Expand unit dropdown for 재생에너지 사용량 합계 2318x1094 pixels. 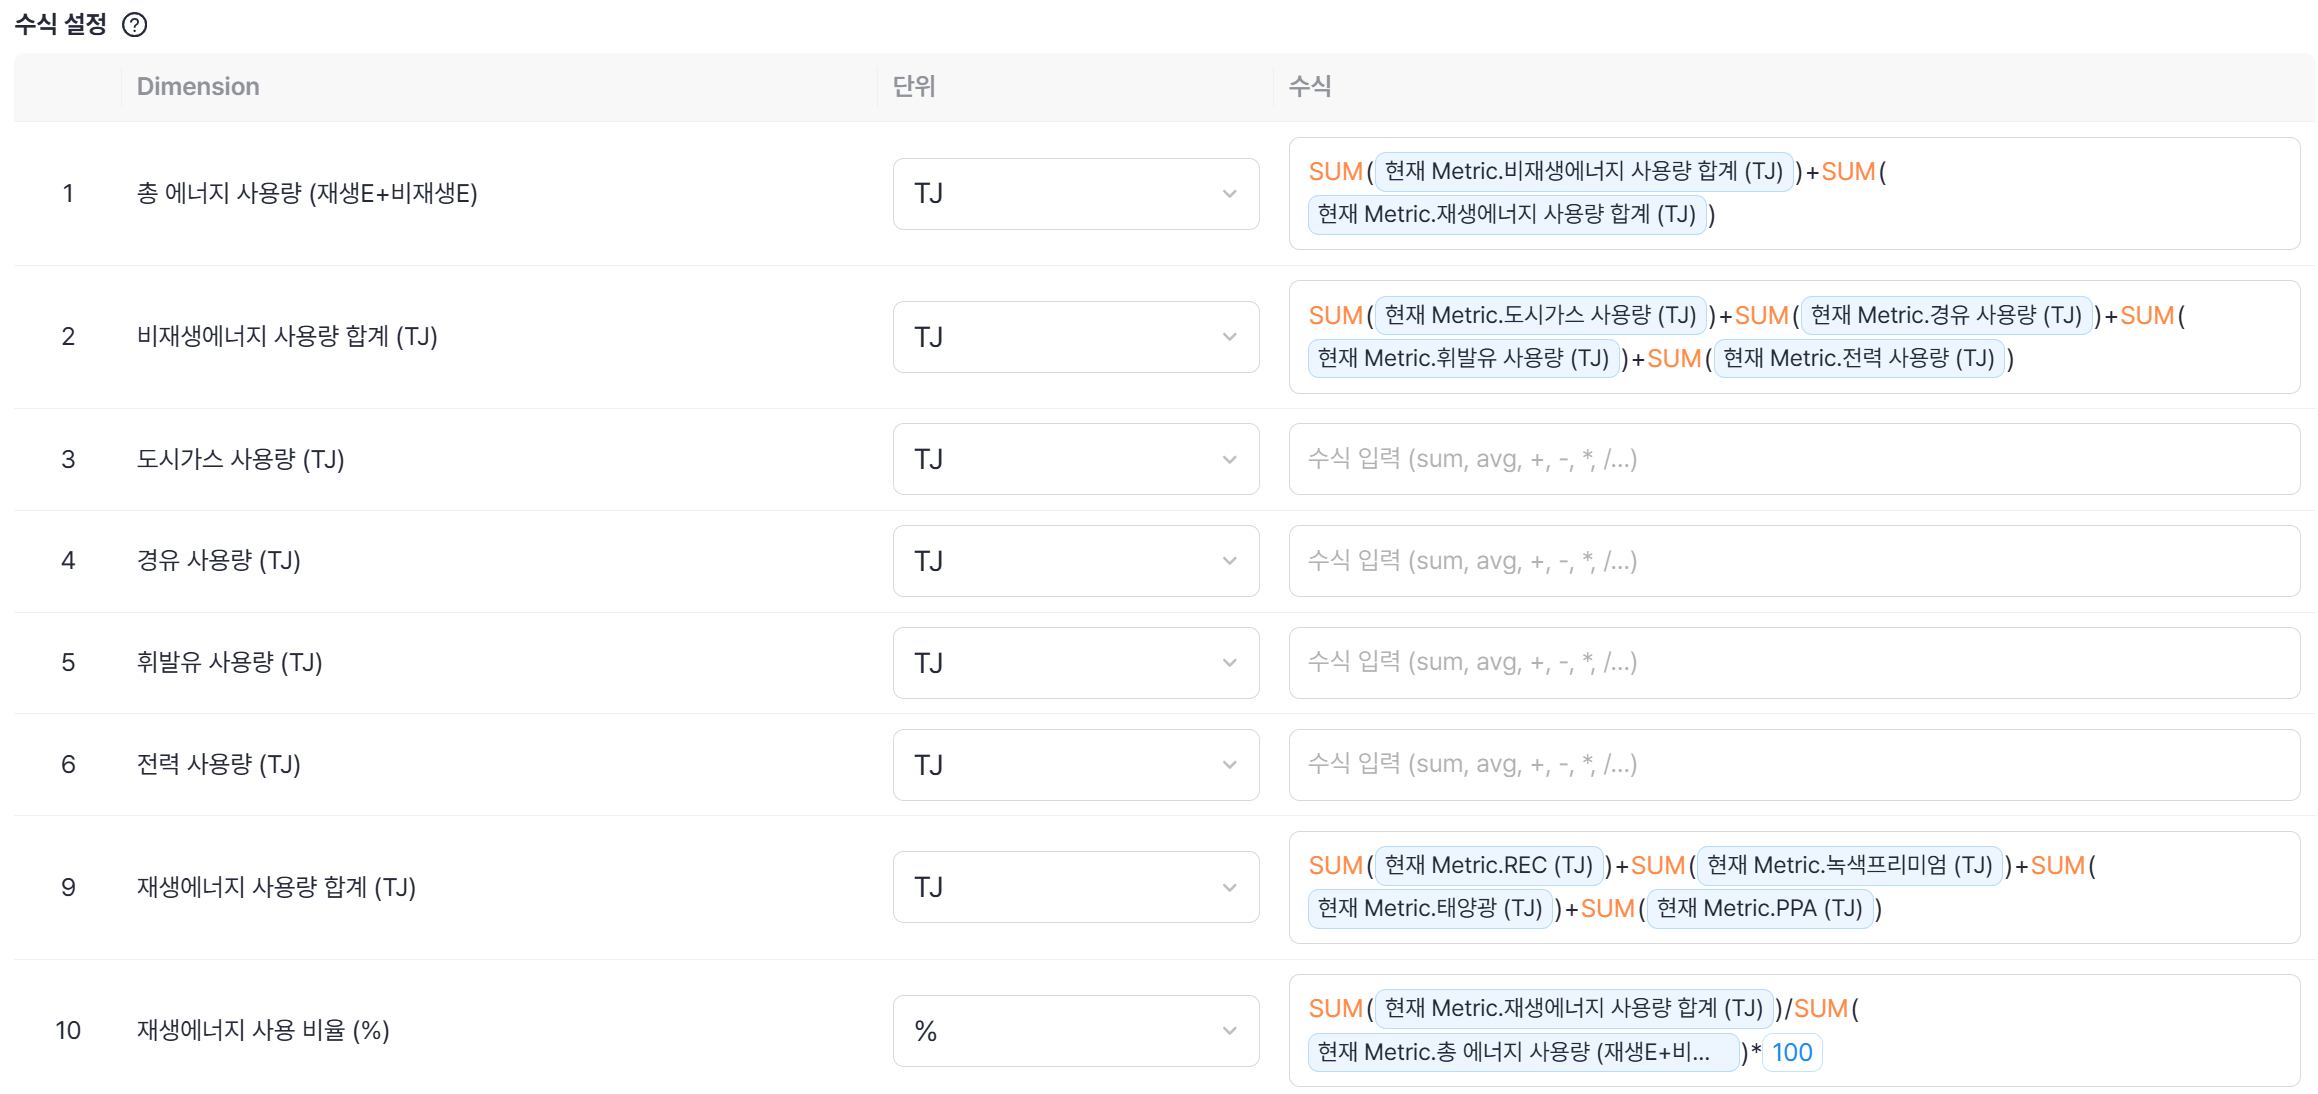point(1075,887)
